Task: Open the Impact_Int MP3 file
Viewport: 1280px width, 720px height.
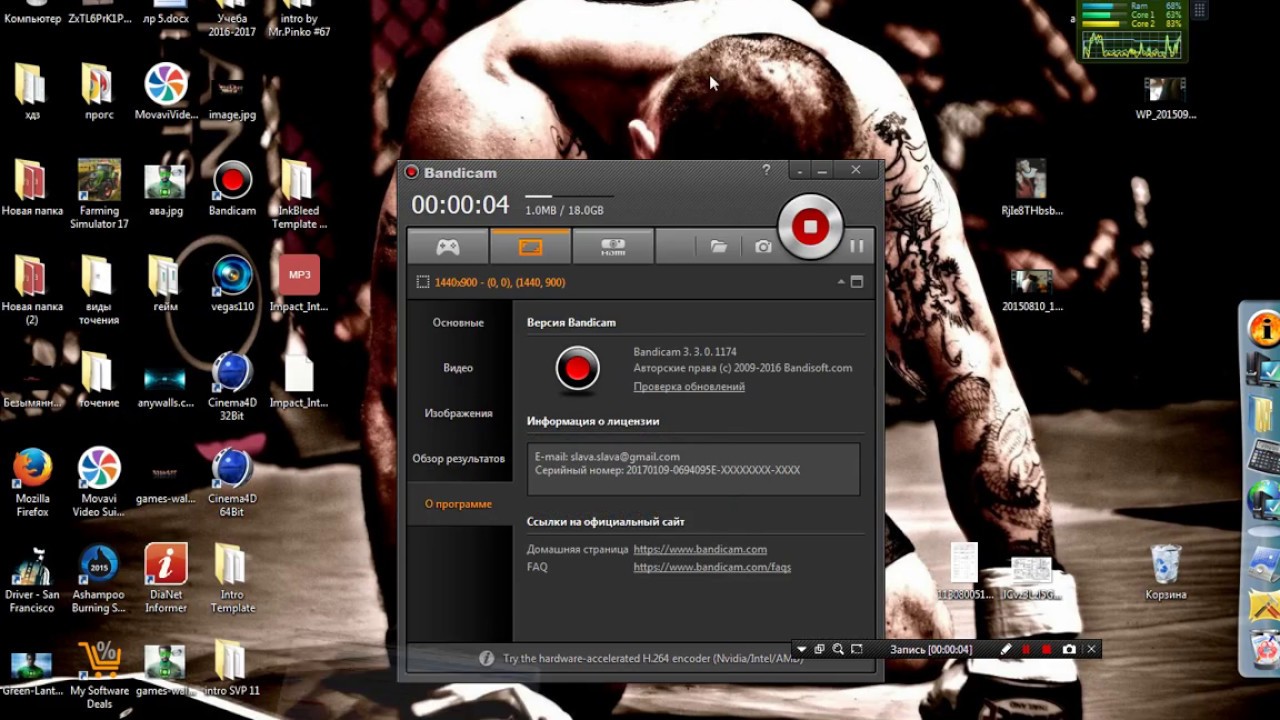Action: point(298,284)
